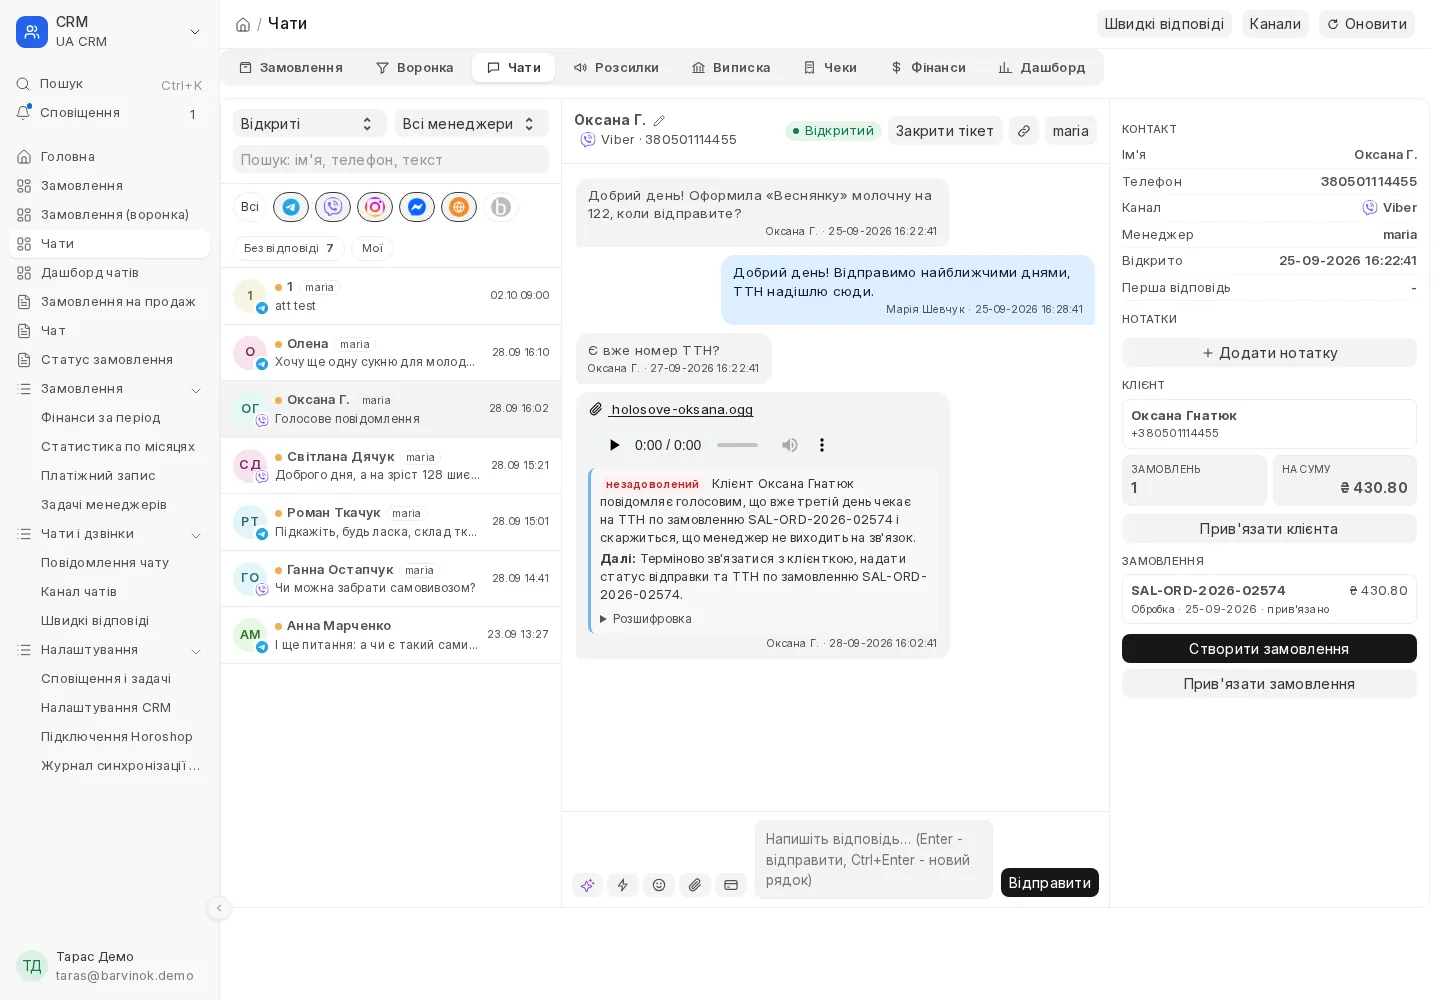Go to home via the breadcrumb house icon
This screenshot has width=1440, height=1000.
(243, 25)
